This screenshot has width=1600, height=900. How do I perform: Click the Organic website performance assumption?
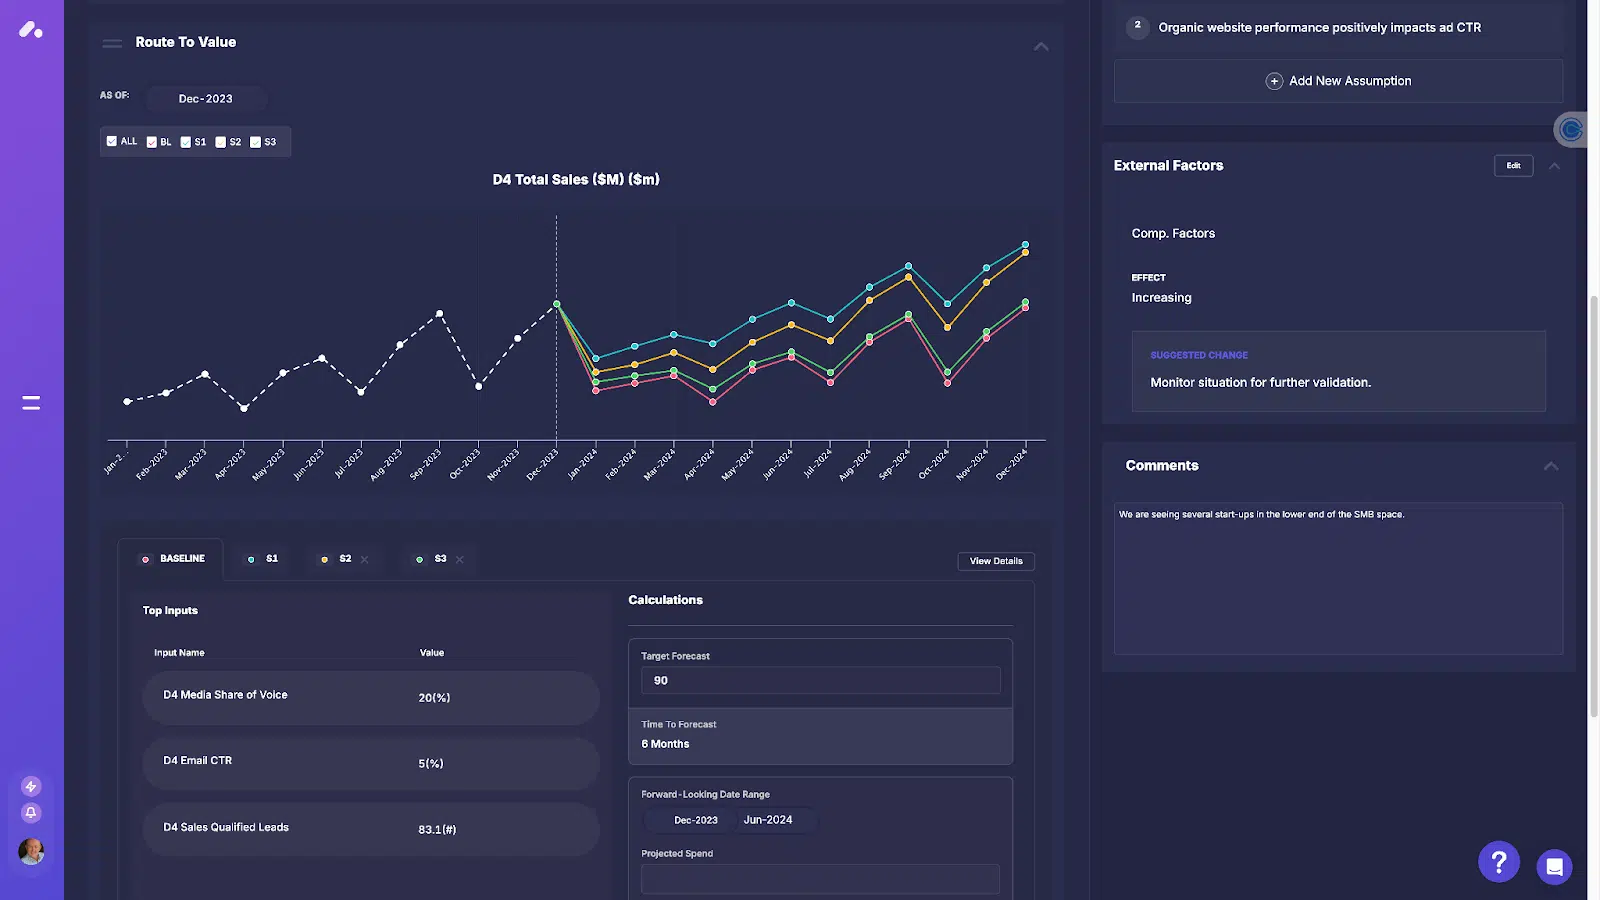1319,28
